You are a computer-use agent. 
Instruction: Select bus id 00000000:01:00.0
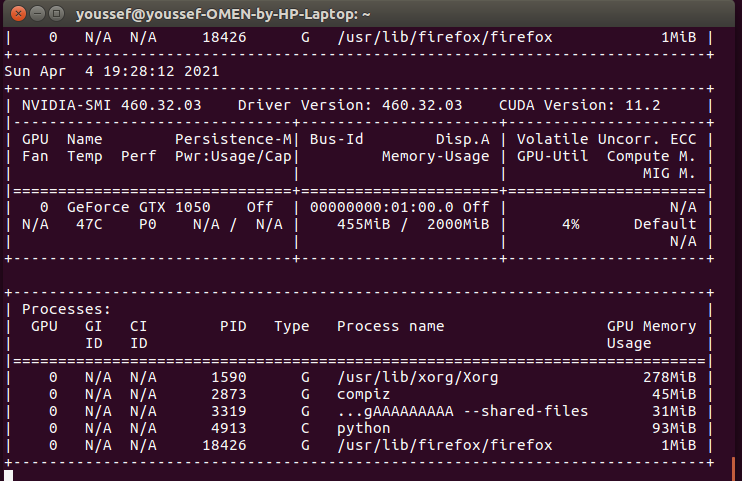[x=382, y=207]
